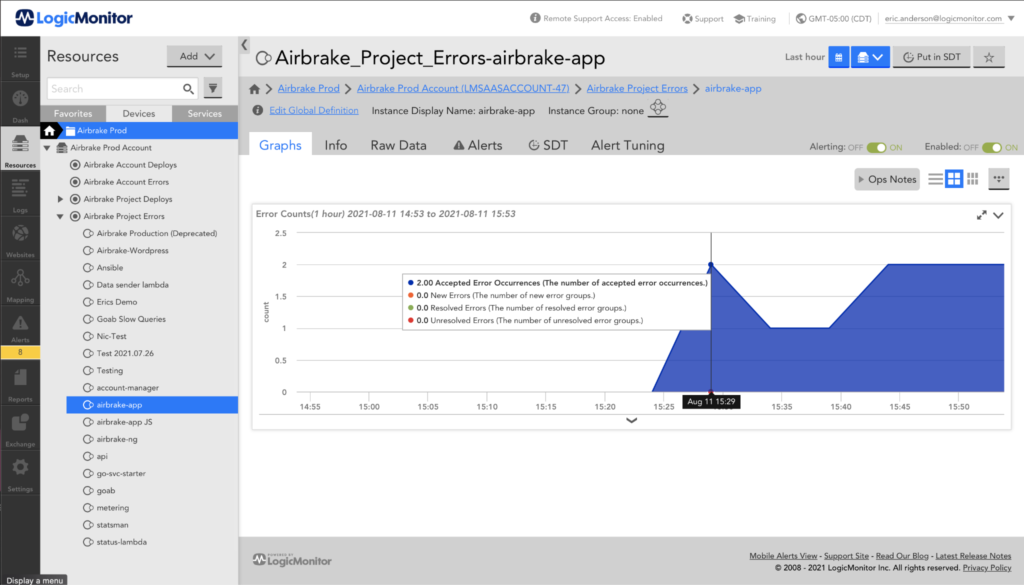Select the two-column grid layout icon
1024x585 pixels.
[954, 179]
